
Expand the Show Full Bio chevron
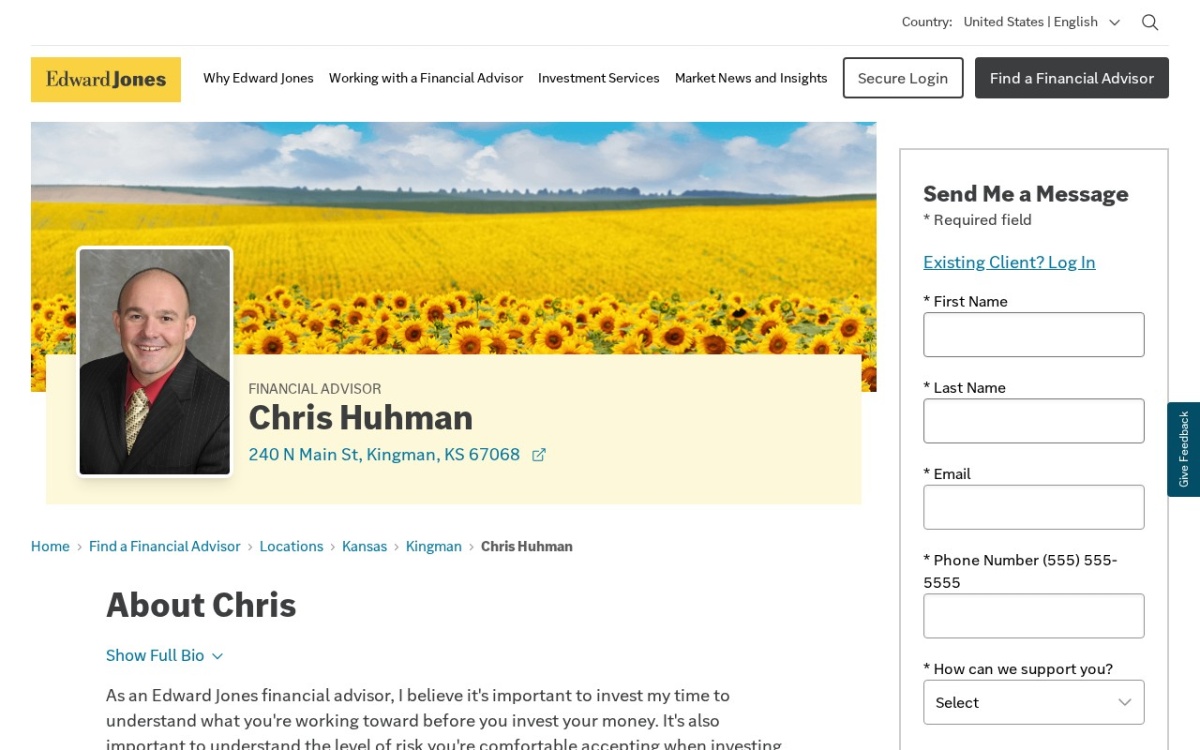217,656
